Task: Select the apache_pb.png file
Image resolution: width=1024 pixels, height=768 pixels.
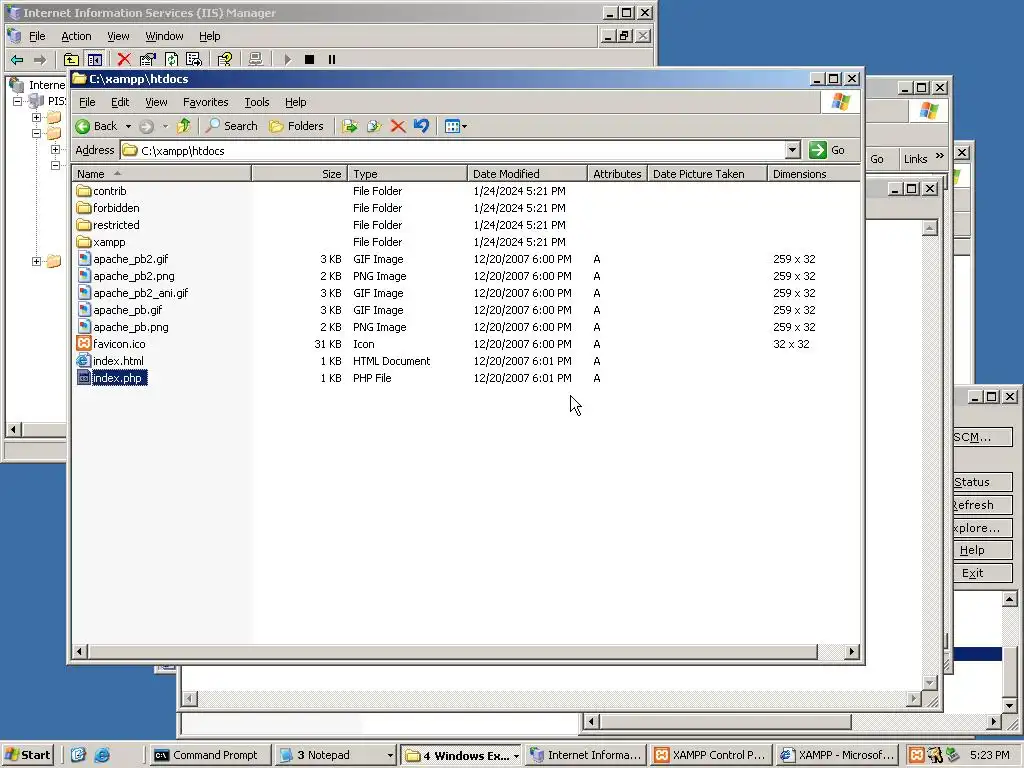Action: pyautogui.click(x=123, y=327)
